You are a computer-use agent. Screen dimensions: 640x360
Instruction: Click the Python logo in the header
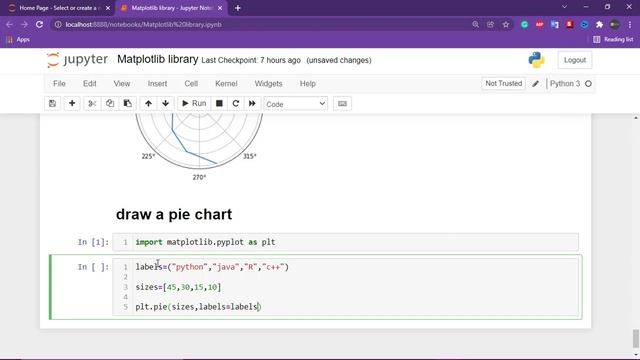[536, 60]
